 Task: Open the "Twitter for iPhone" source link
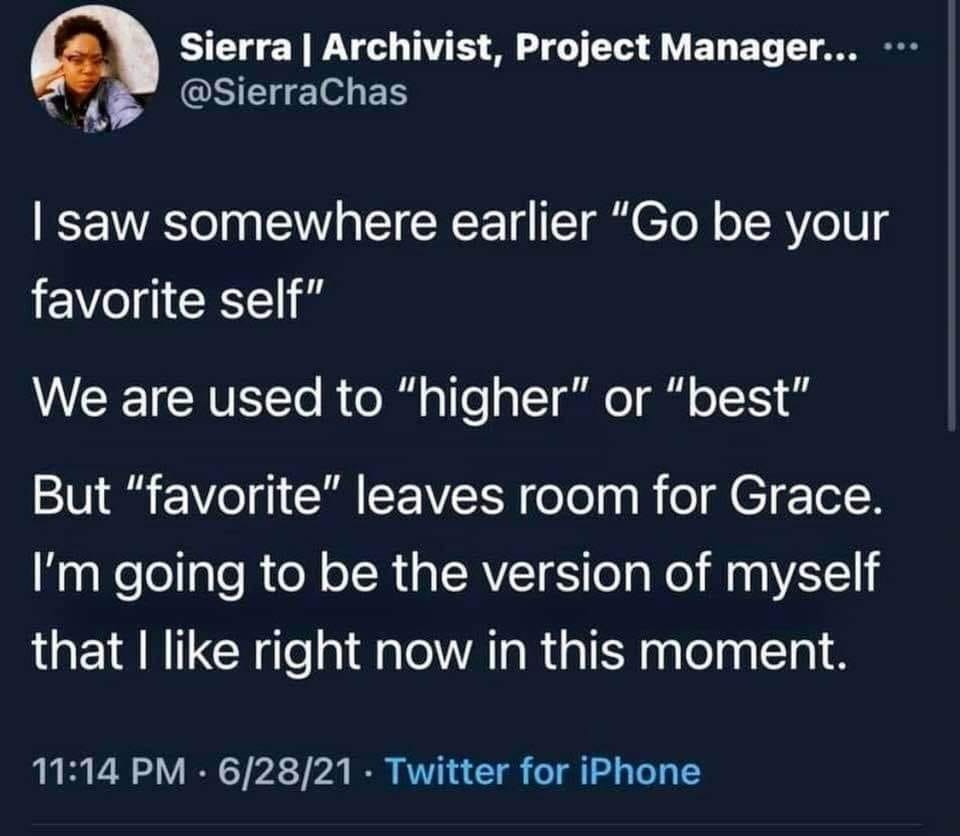[x=542, y=771]
